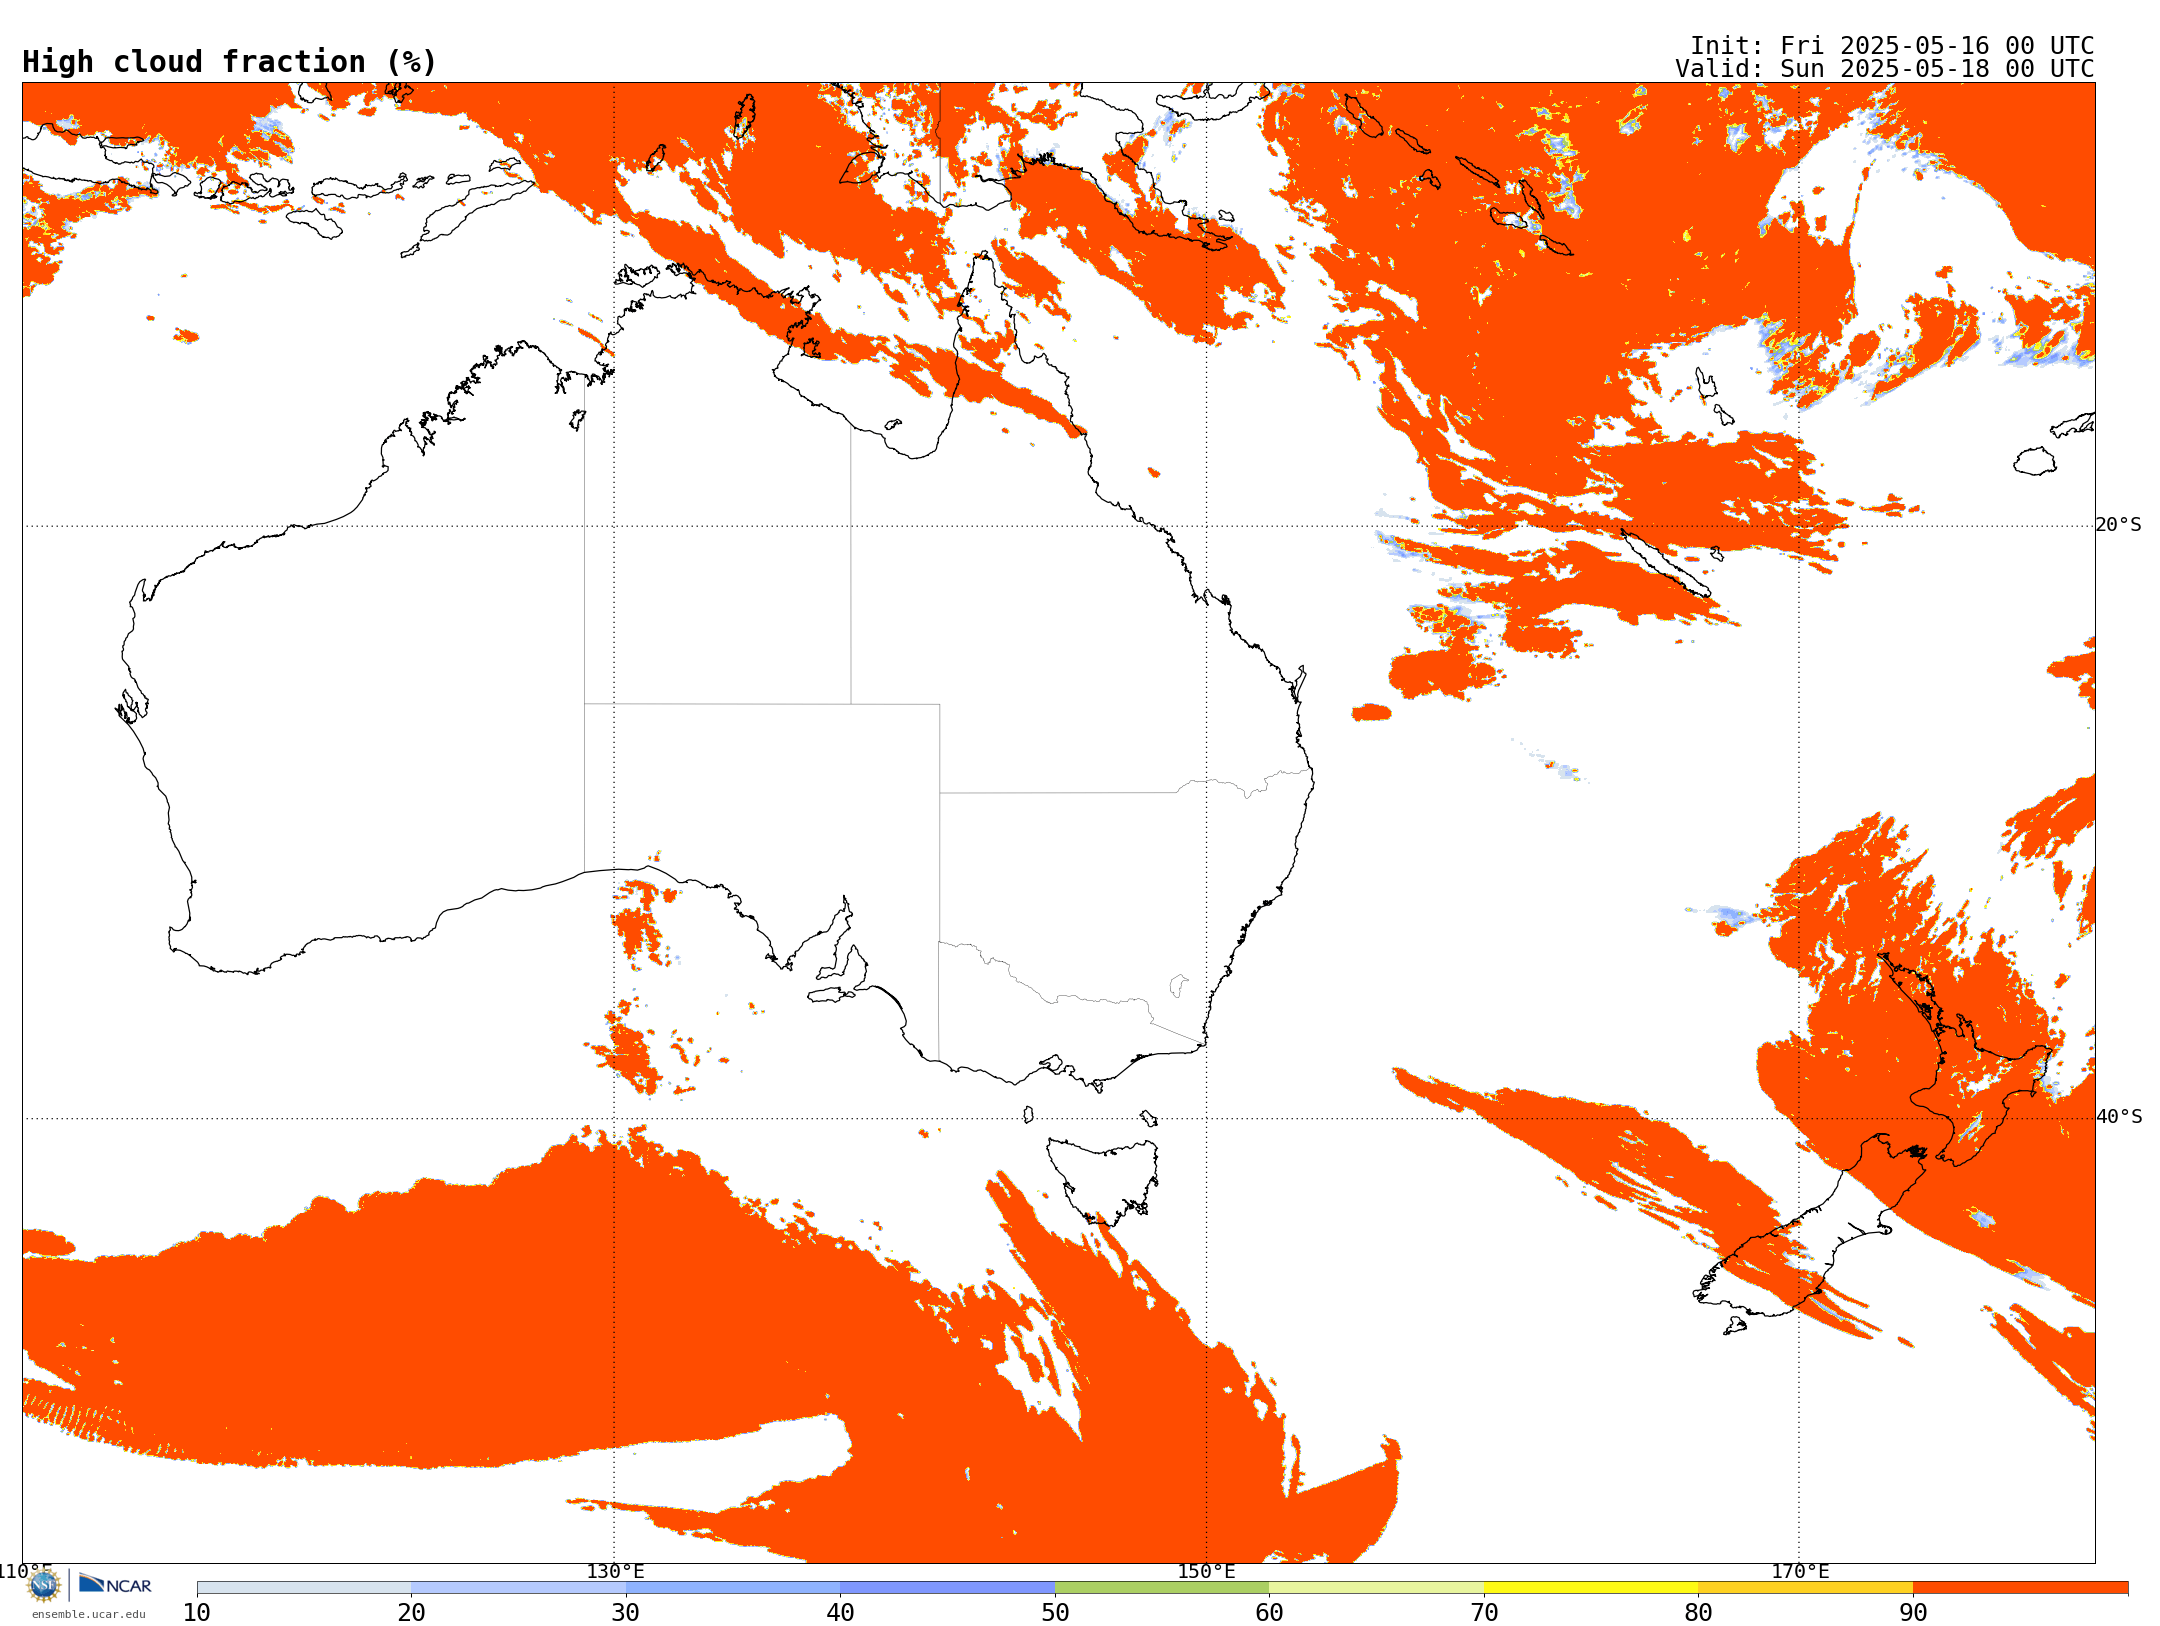Click the 'Valid: Sun 2025-05-18 00 UTC' text

1885,69
